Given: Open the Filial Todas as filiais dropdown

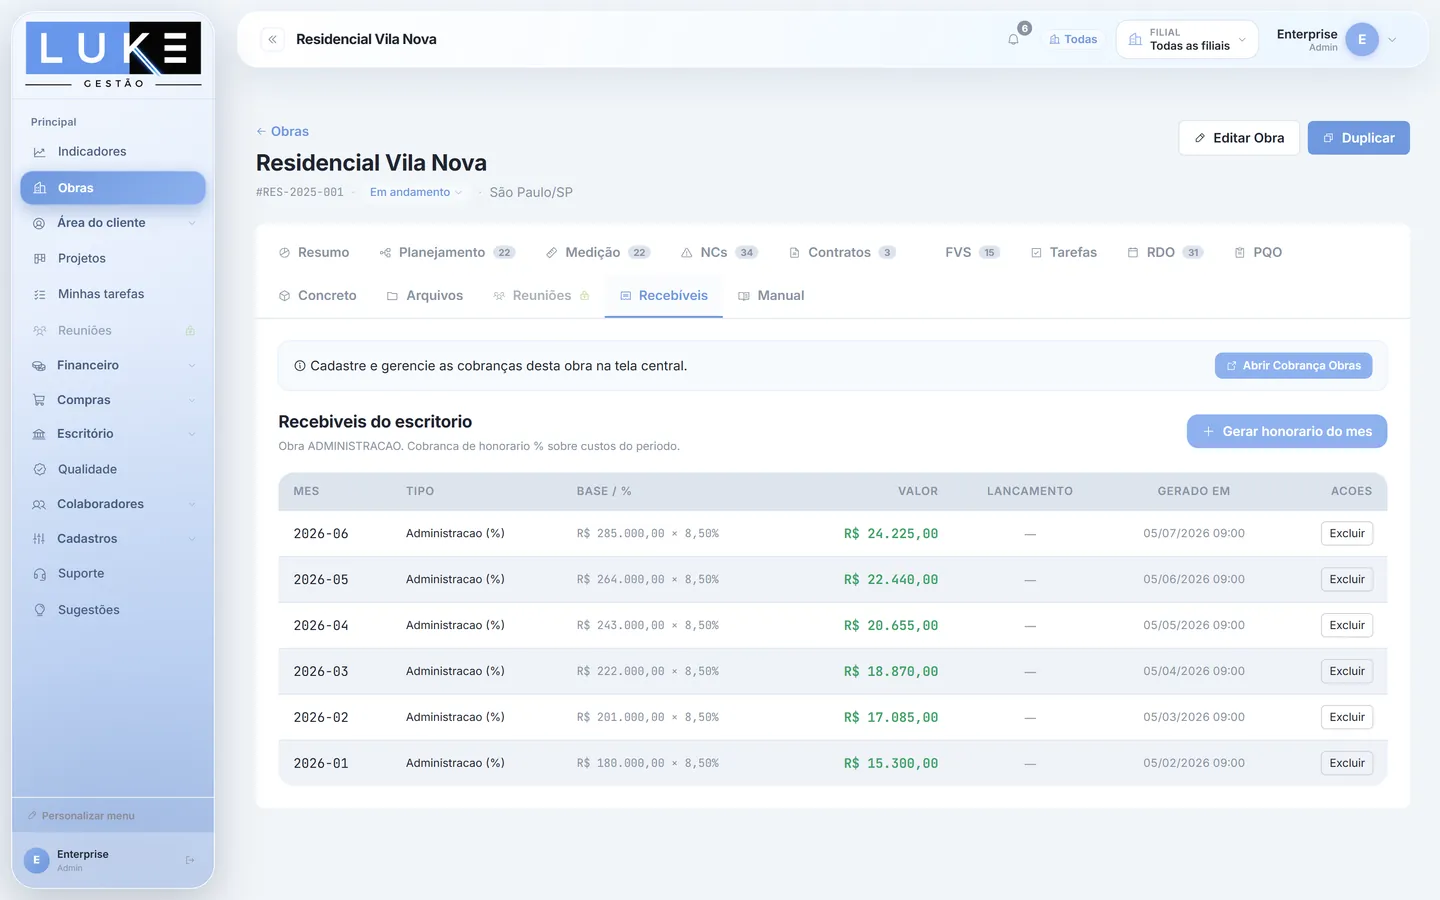Looking at the screenshot, I should (x=1187, y=39).
